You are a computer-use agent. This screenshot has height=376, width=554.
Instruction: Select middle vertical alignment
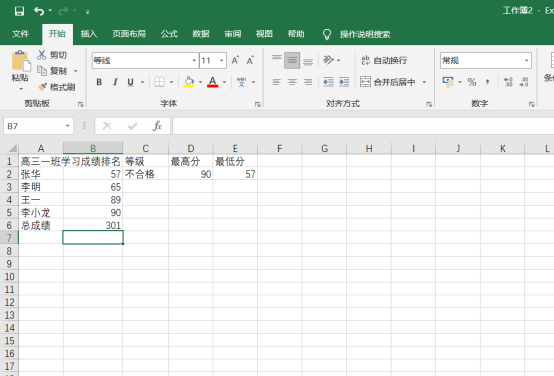[x=292, y=60]
